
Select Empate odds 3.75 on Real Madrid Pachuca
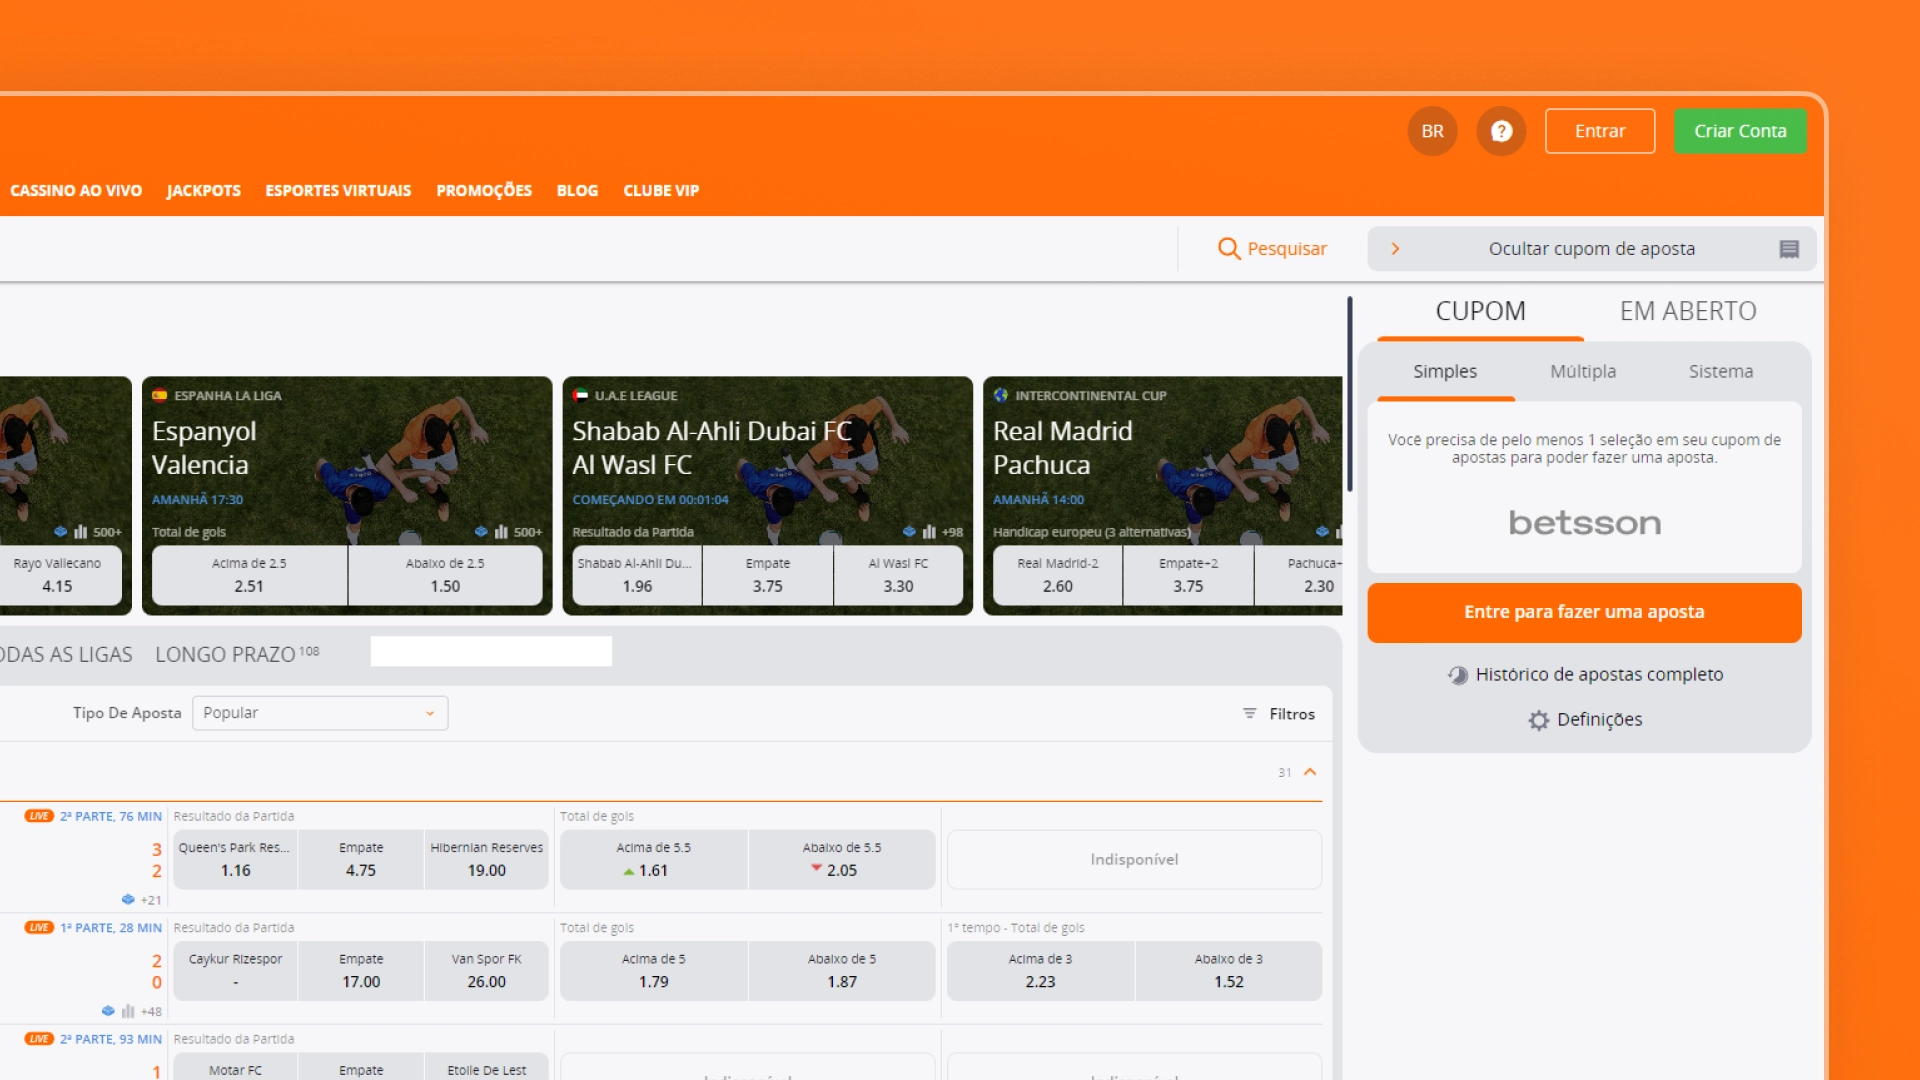(1187, 575)
